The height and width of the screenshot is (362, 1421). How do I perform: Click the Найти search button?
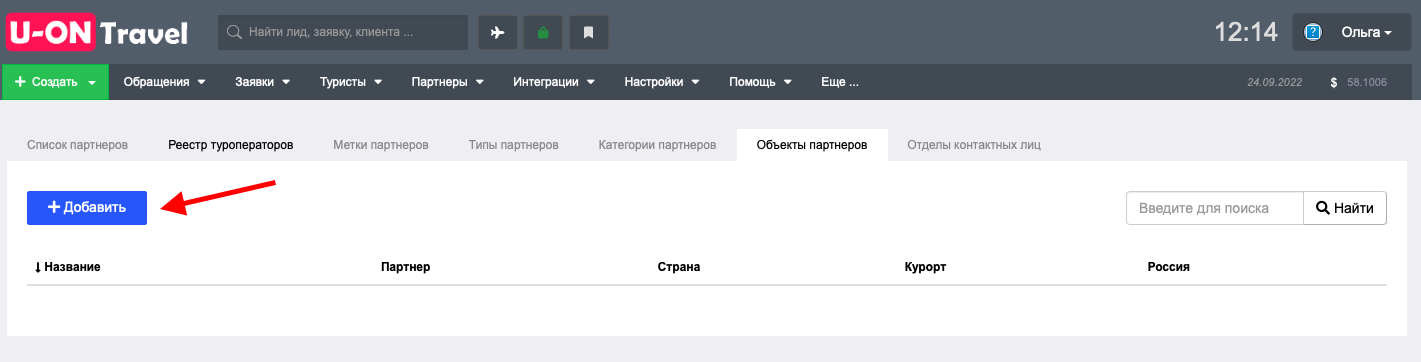point(1345,208)
